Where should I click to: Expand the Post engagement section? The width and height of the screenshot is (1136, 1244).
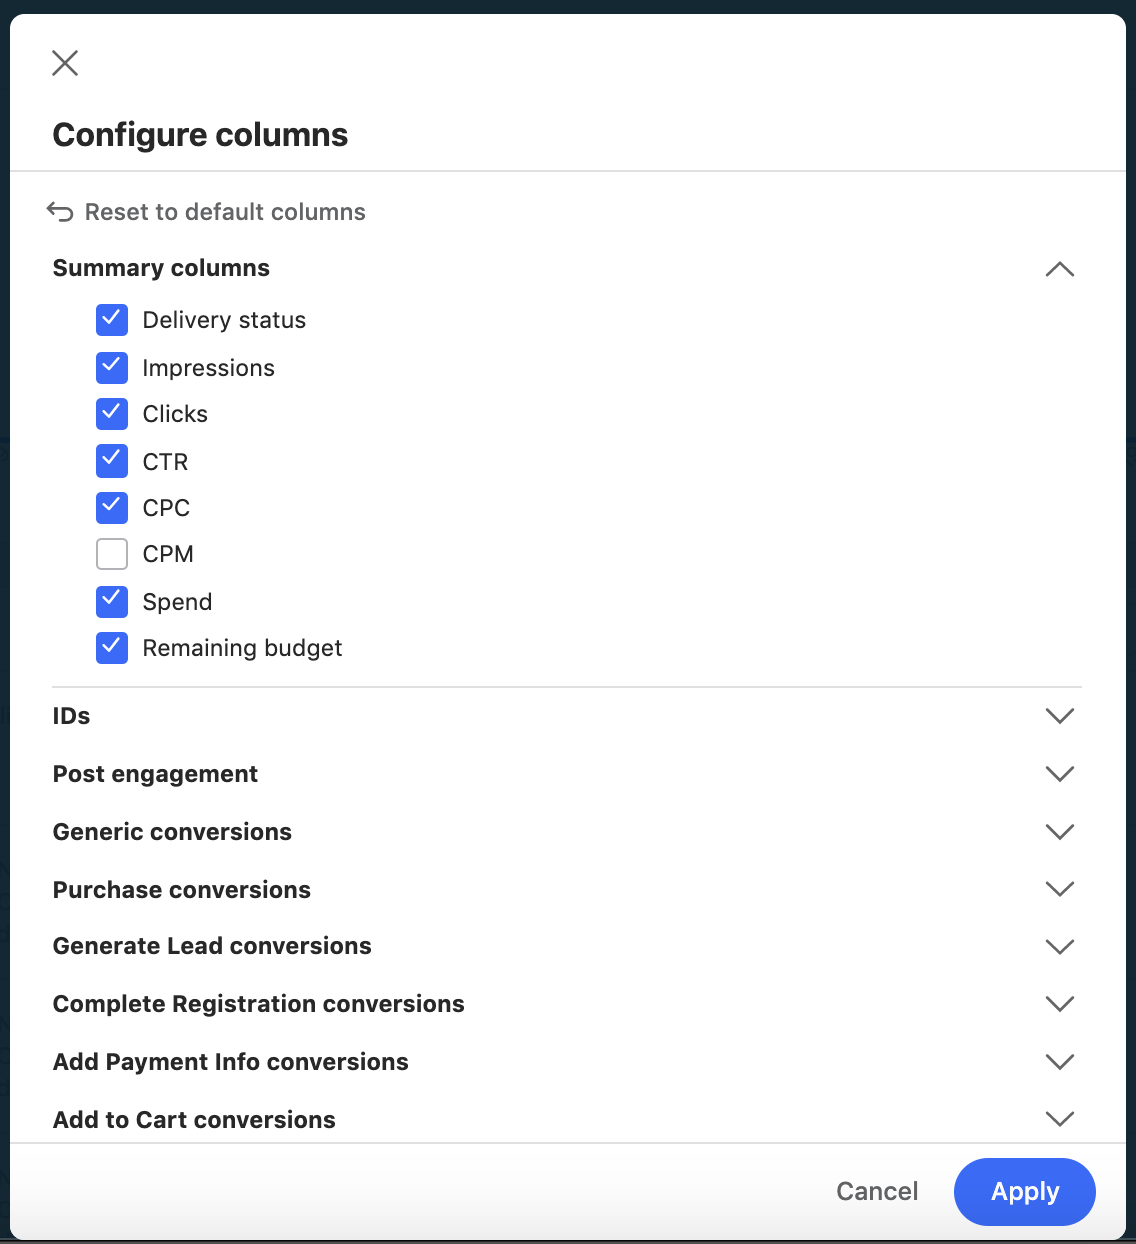point(1059,774)
